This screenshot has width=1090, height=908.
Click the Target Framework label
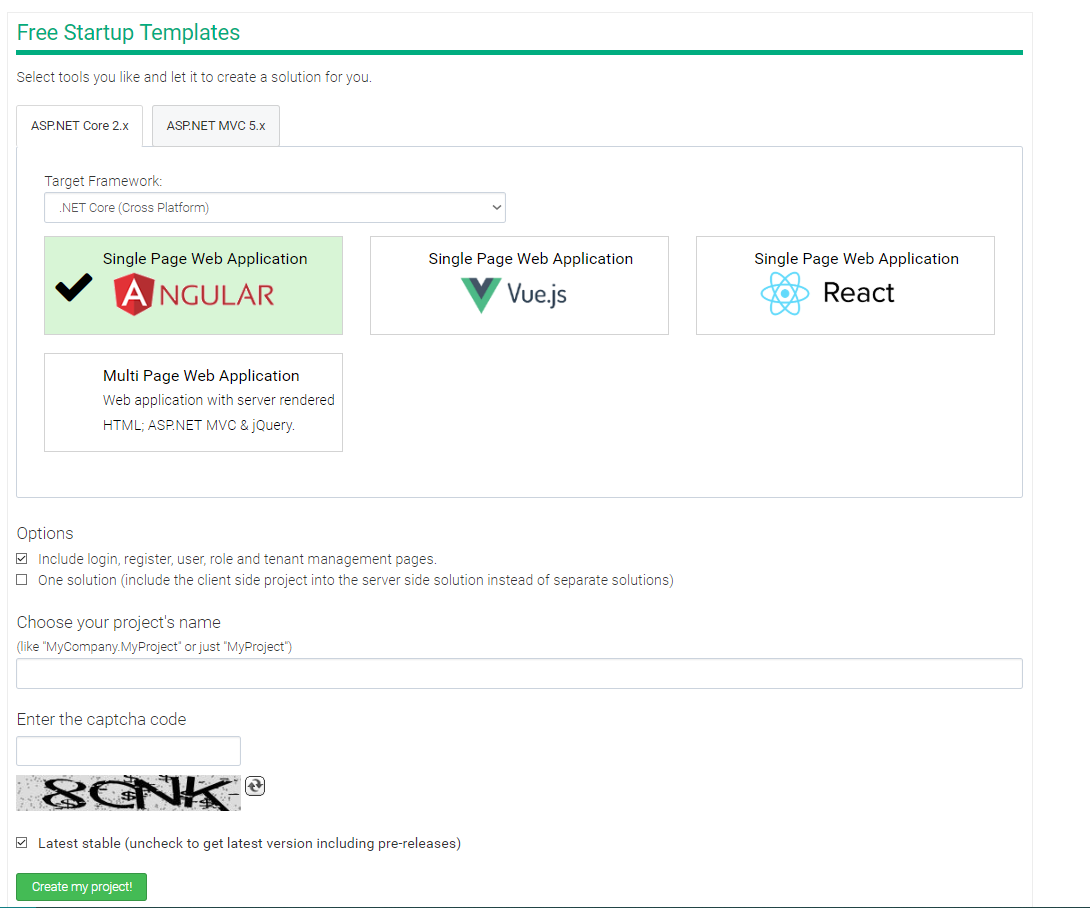click(x=104, y=181)
